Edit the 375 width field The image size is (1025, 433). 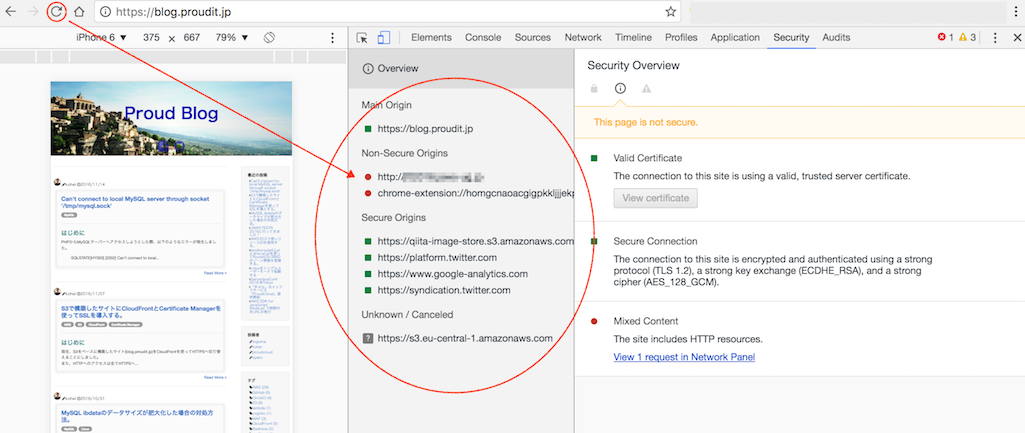tap(151, 38)
